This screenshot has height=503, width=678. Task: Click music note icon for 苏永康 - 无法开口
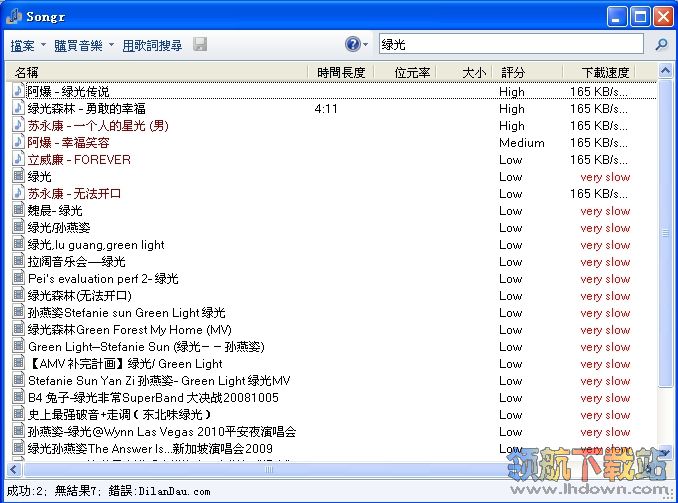point(18,193)
